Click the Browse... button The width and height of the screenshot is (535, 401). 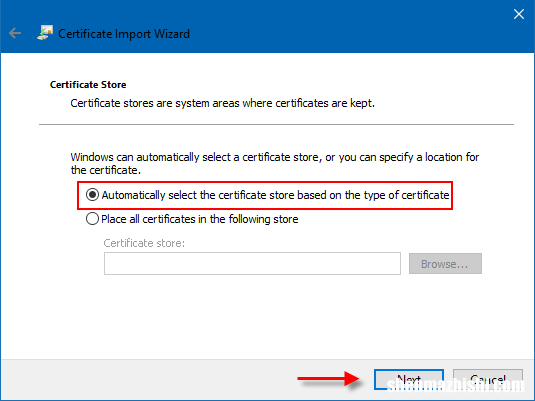[x=445, y=263]
